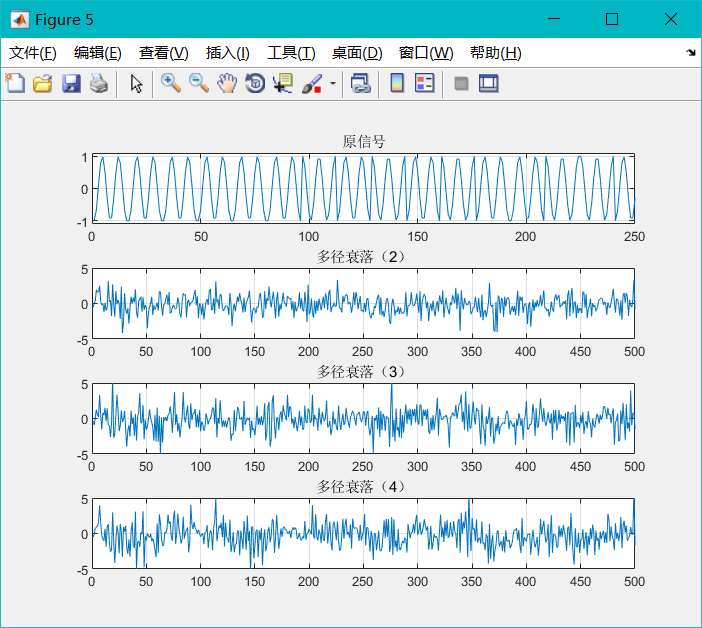702x628 pixels.
Task: Click the Link Plot icon
Action: coord(361,84)
